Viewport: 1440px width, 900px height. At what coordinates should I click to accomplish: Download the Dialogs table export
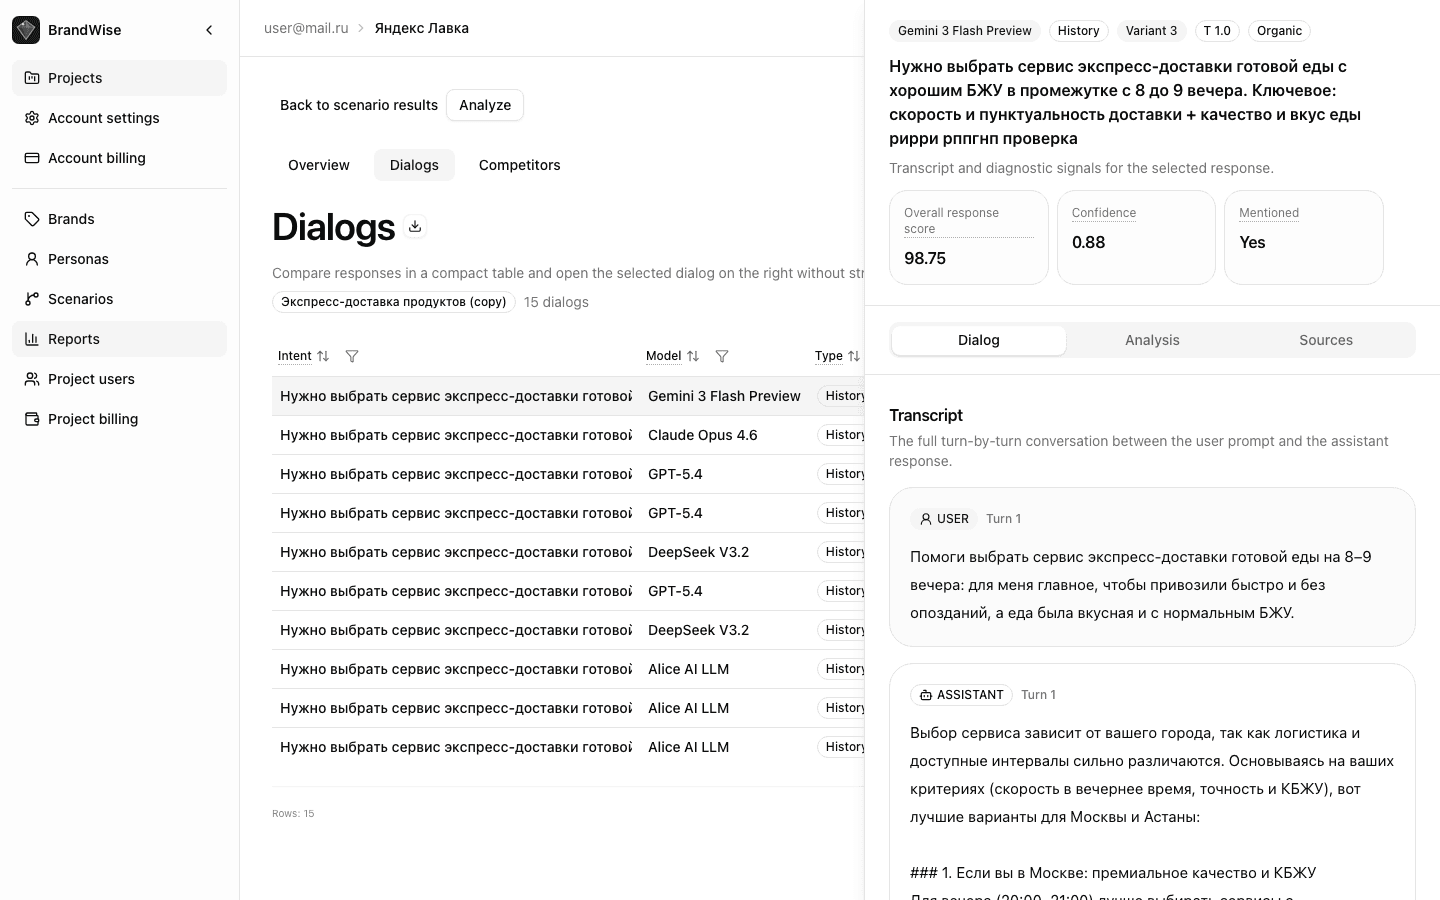[x=415, y=226]
